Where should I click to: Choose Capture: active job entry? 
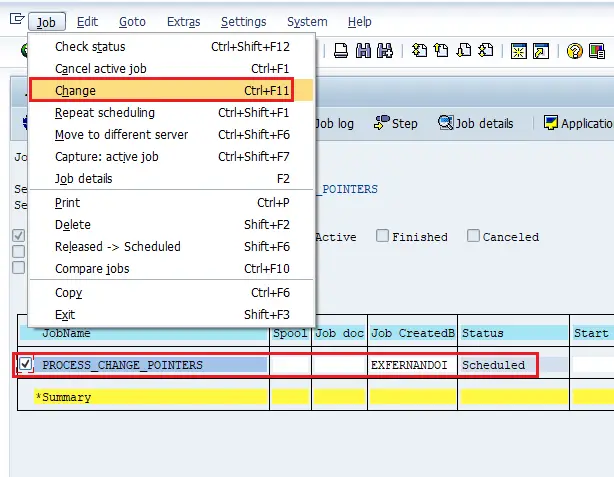[172, 157]
